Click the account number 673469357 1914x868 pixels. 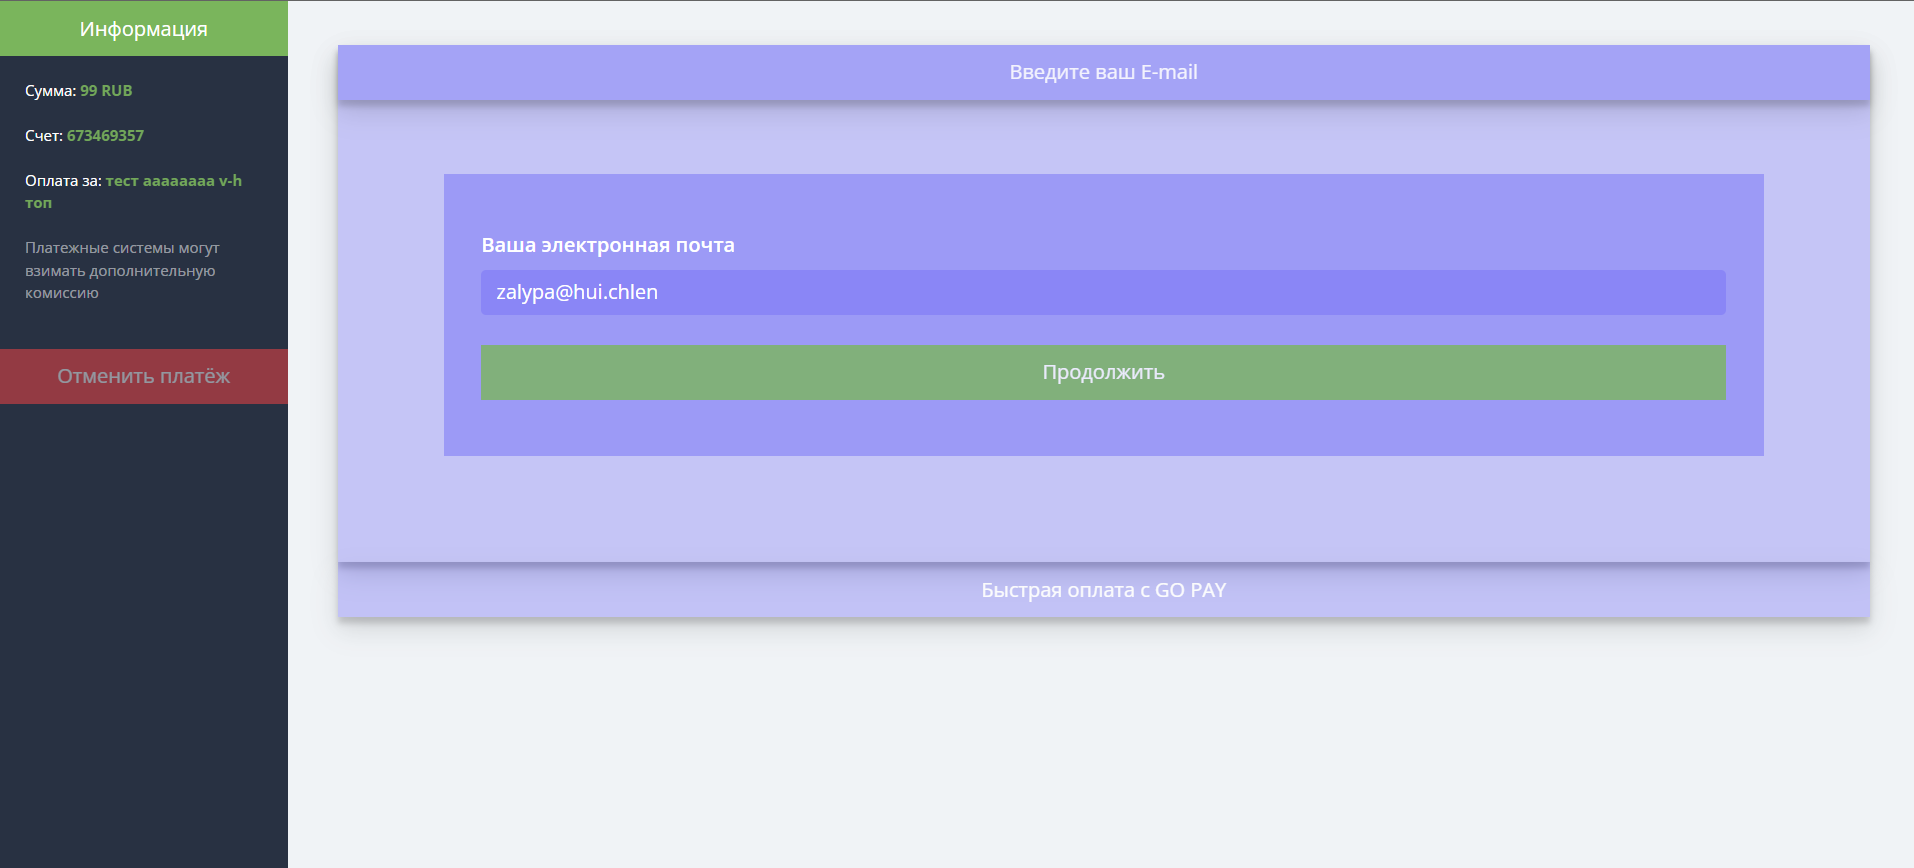pos(105,136)
